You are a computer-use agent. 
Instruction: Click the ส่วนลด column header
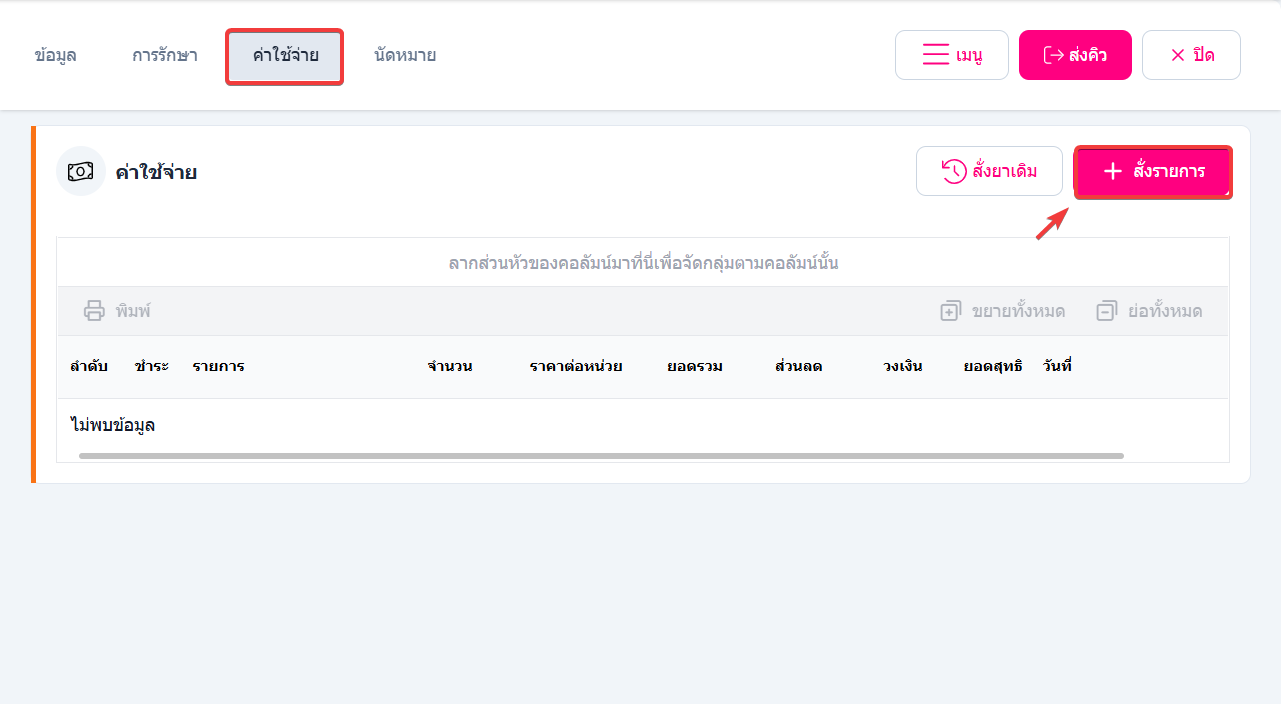pyautogui.click(x=798, y=366)
